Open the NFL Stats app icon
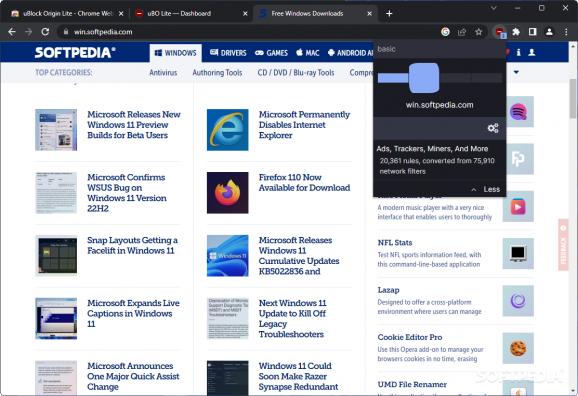578x396 pixels. tap(518, 253)
